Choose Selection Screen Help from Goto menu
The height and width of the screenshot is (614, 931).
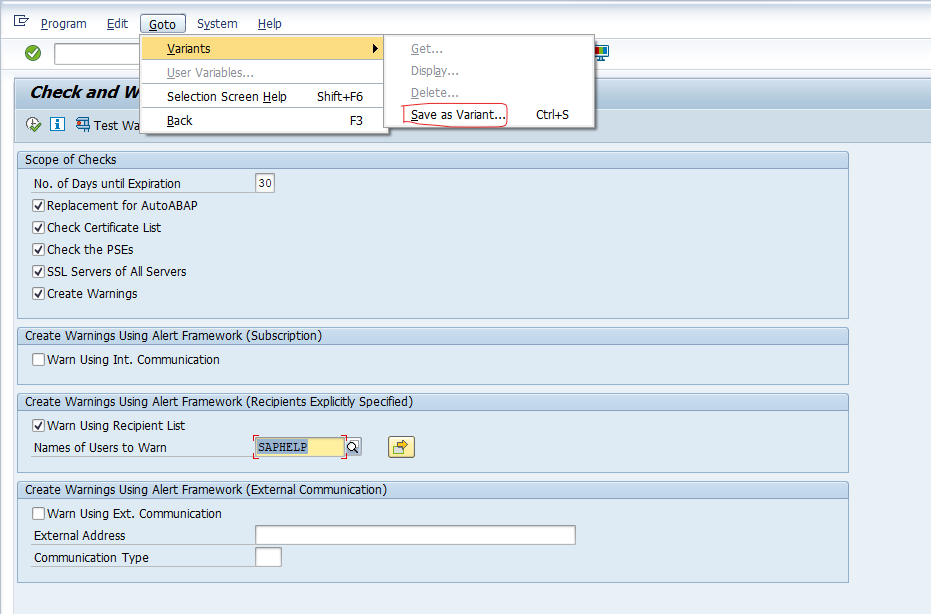click(226, 97)
